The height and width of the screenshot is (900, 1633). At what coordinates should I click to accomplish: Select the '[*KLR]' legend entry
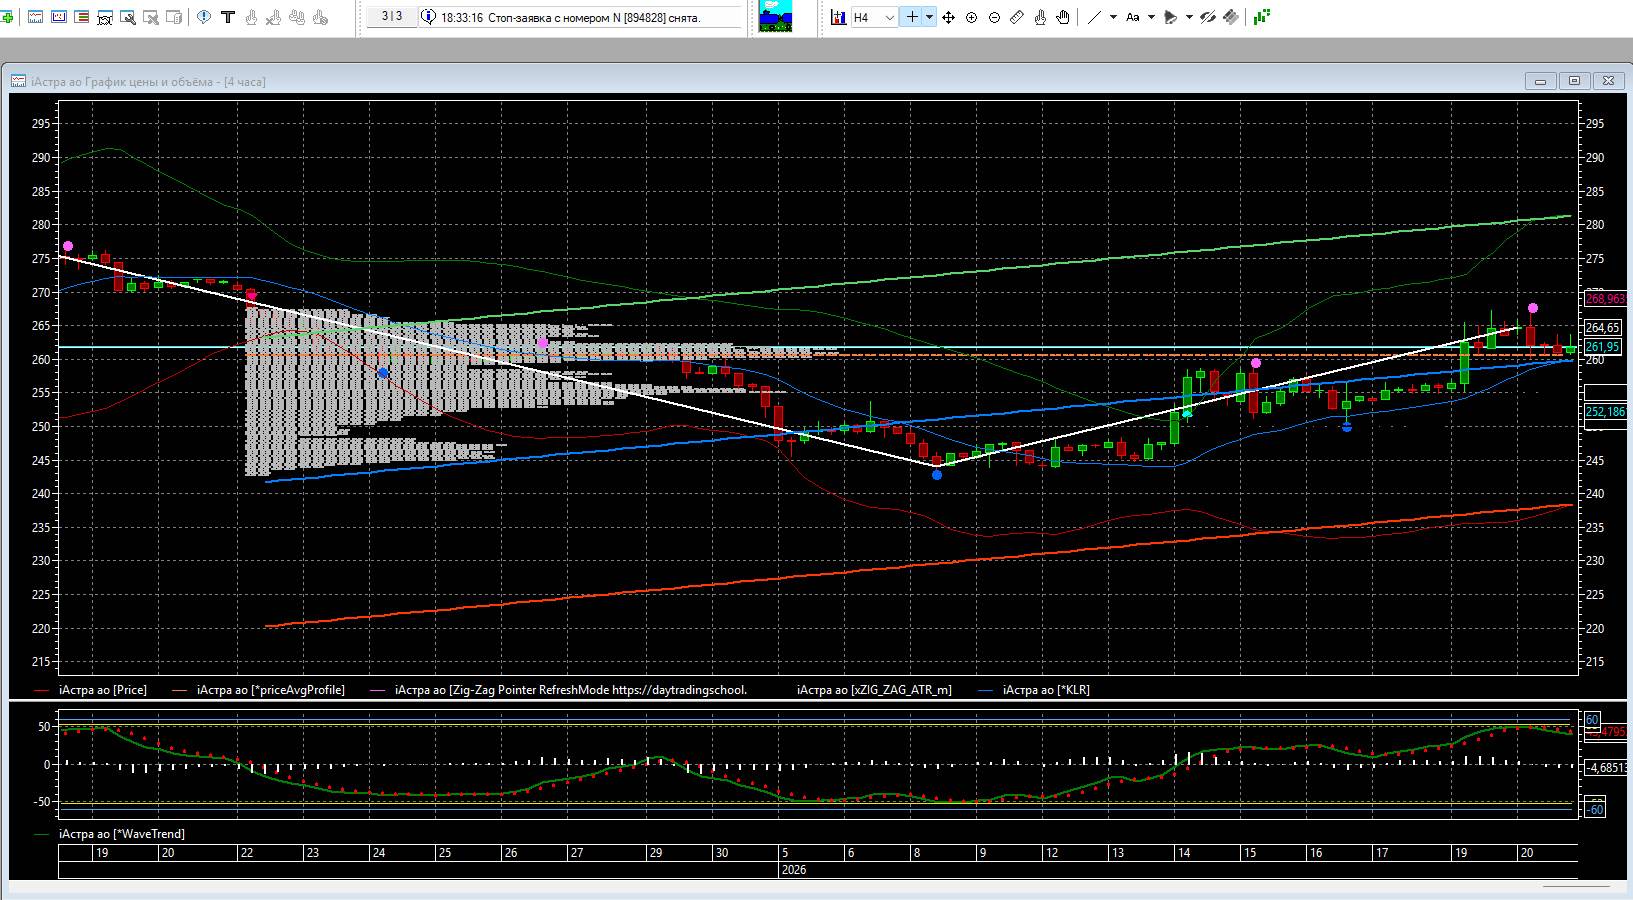click(x=1046, y=690)
